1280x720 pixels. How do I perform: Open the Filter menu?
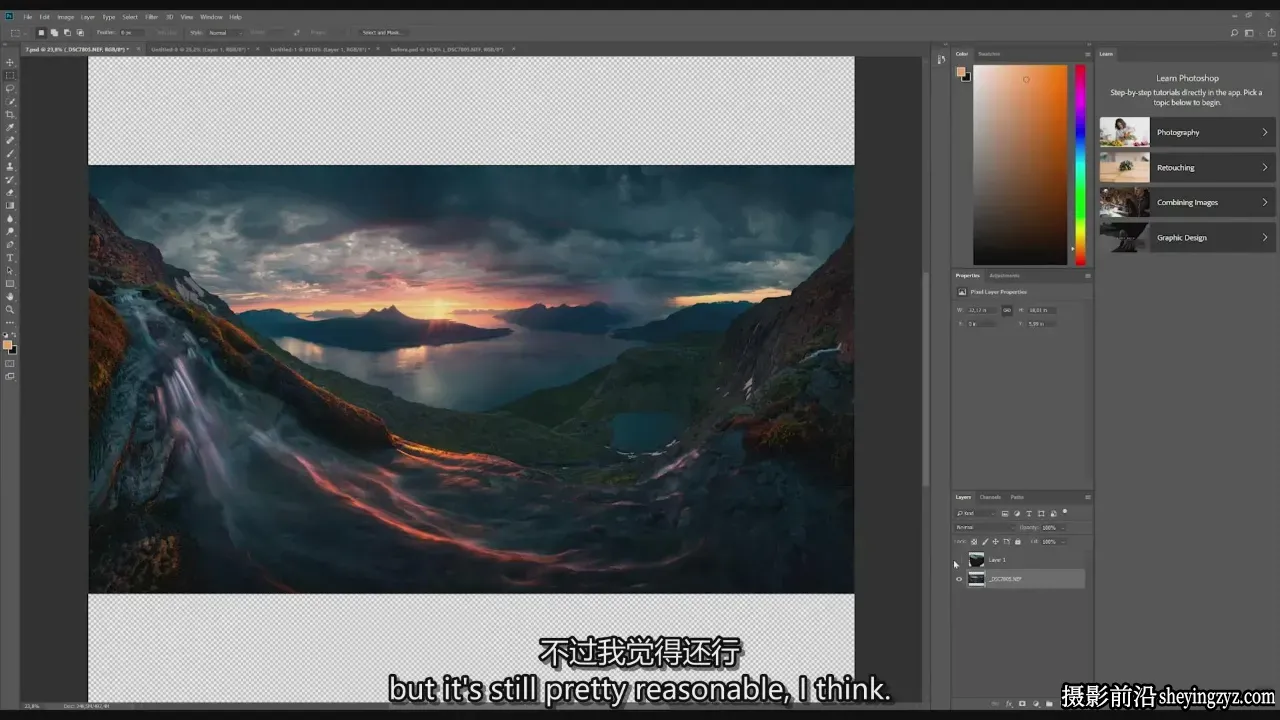coord(151,17)
